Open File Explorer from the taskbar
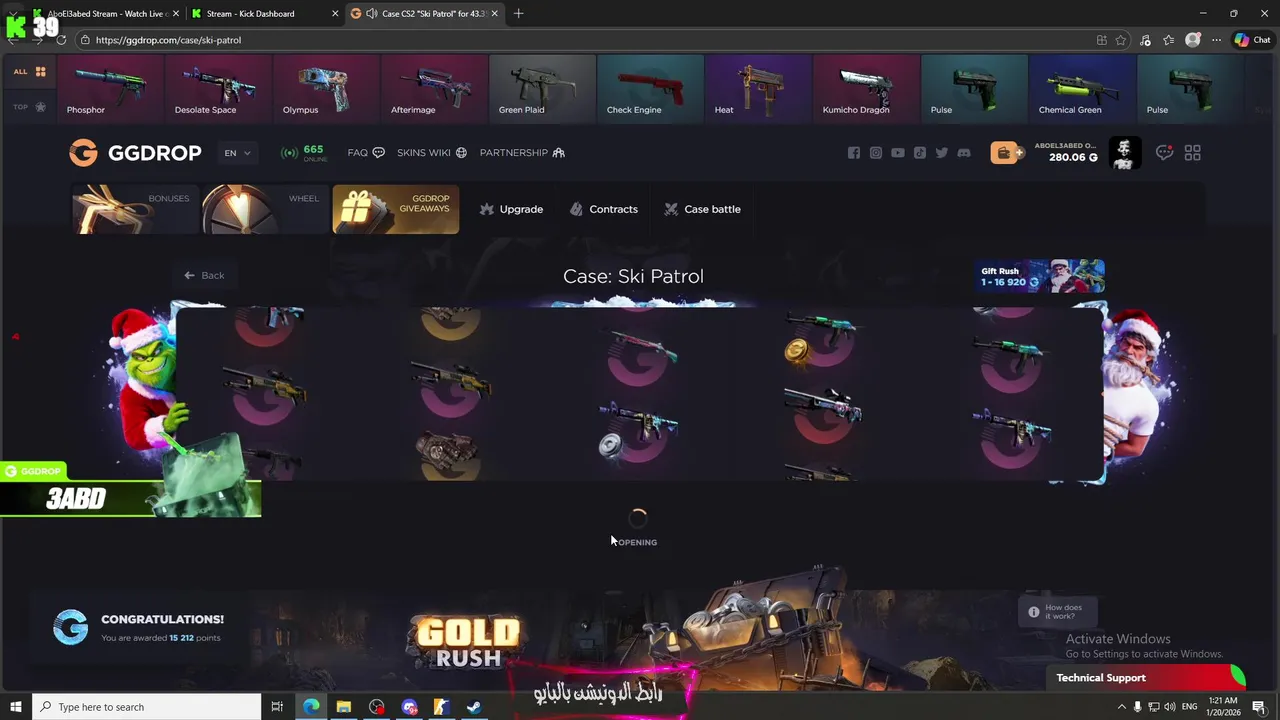Screen dimensions: 1280x720 pos(343,707)
